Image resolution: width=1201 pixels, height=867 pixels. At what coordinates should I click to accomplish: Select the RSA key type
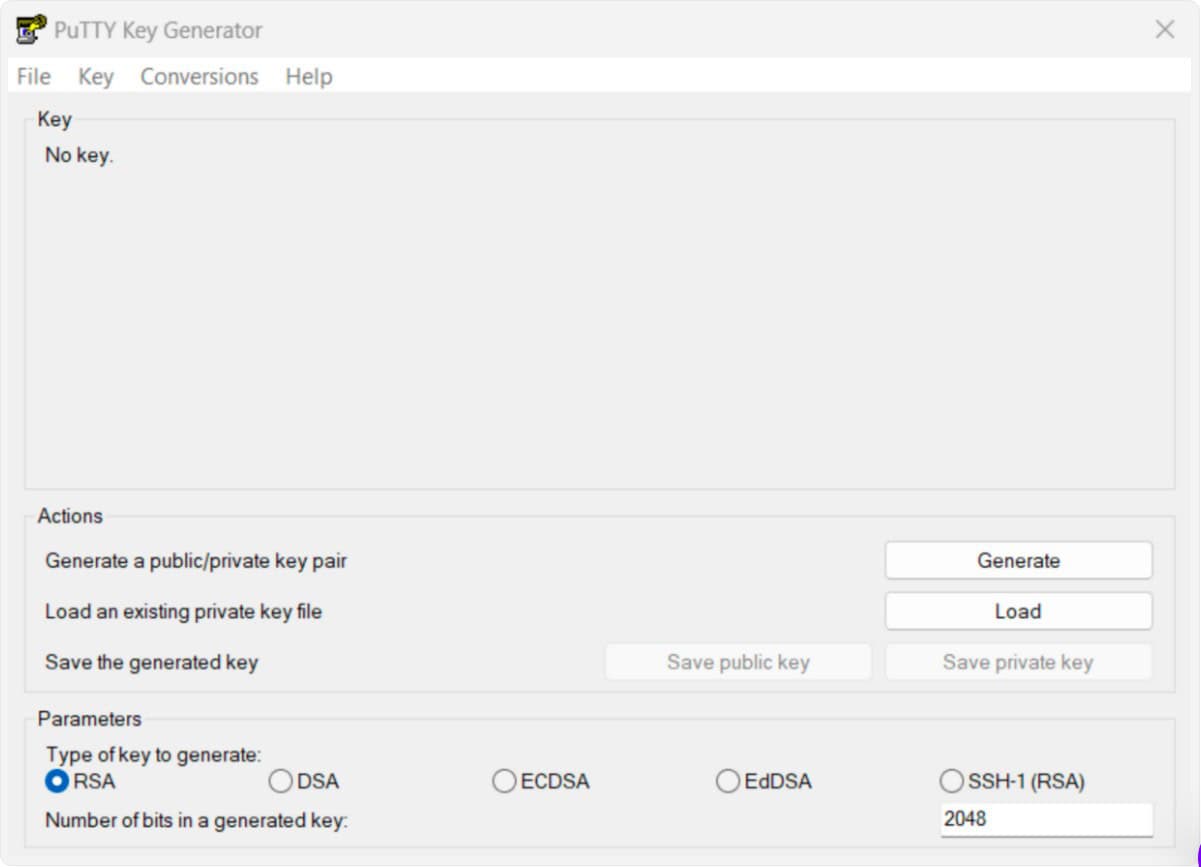(81, 782)
